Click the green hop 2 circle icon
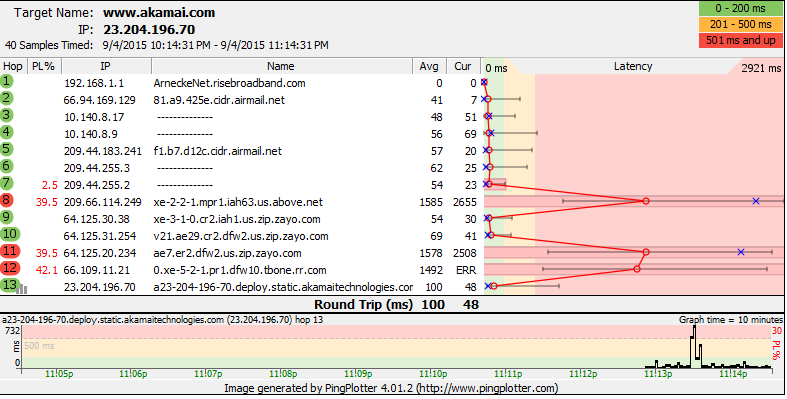787x399 pixels. coord(7,98)
